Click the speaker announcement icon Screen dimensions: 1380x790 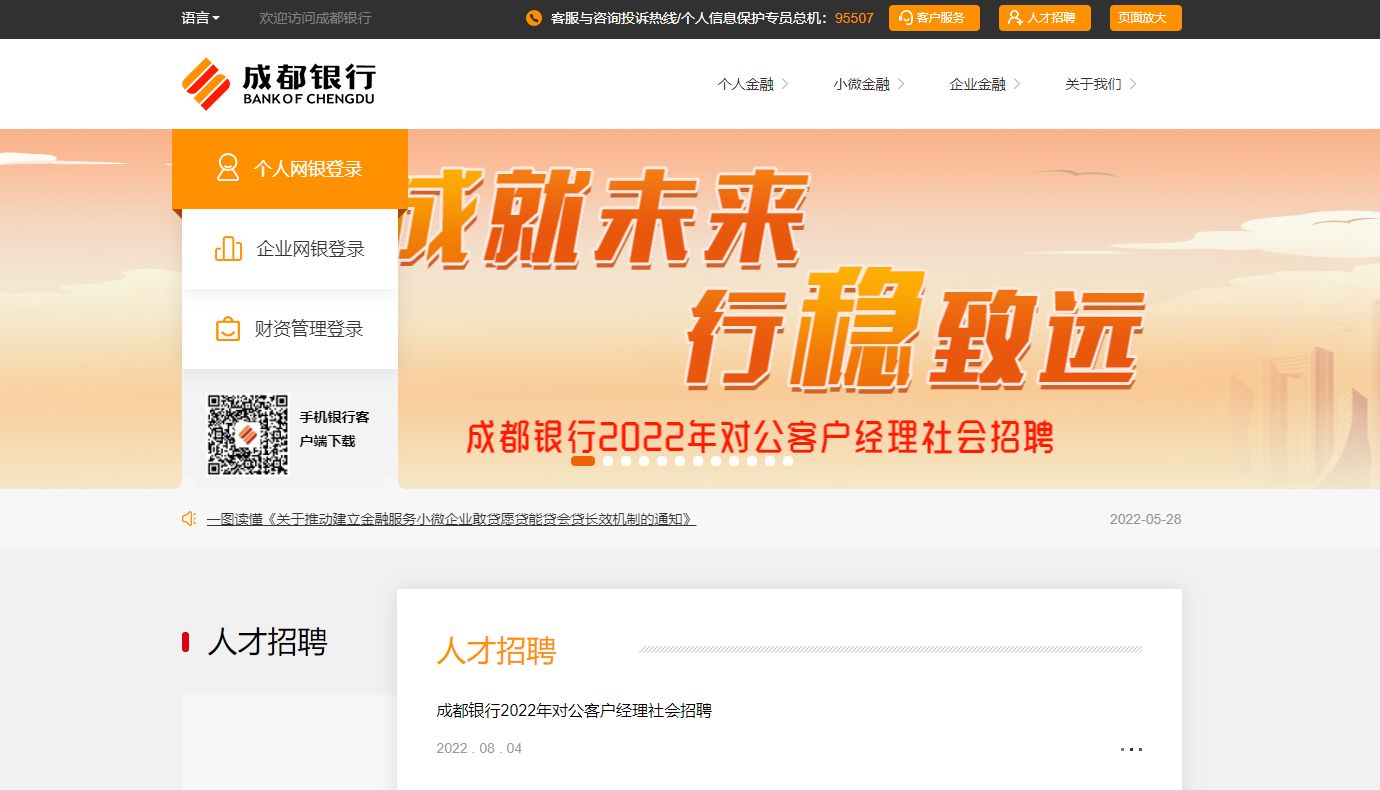click(x=189, y=519)
